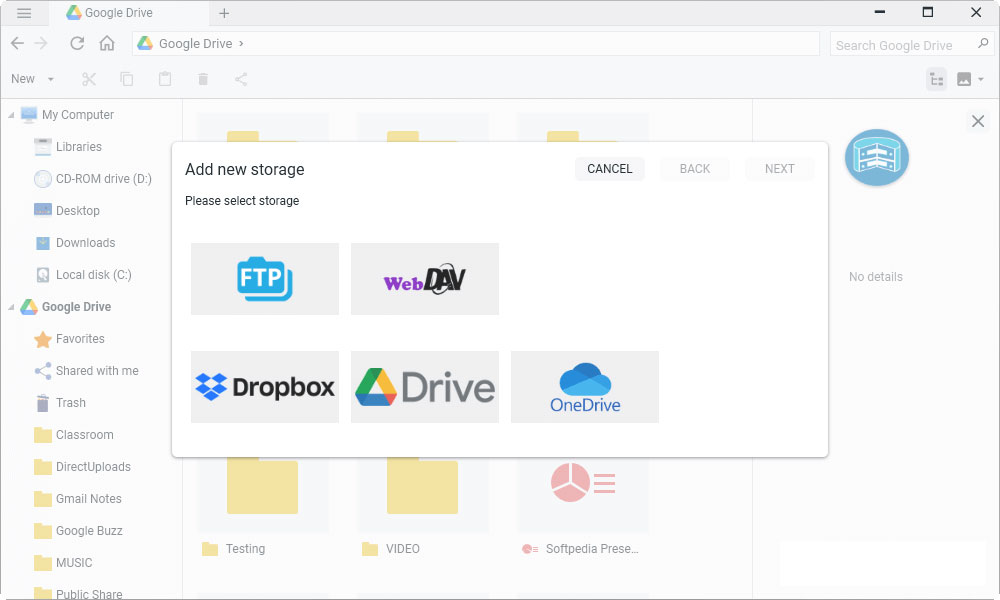Open Local disk (C:) in sidebar

(x=93, y=275)
